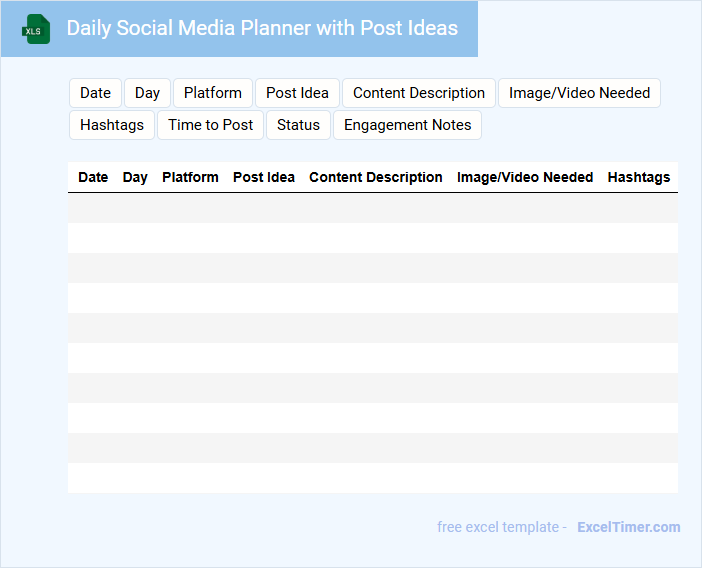Click the Post Idea table column header

pyautogui.click(x=264, y=177)
